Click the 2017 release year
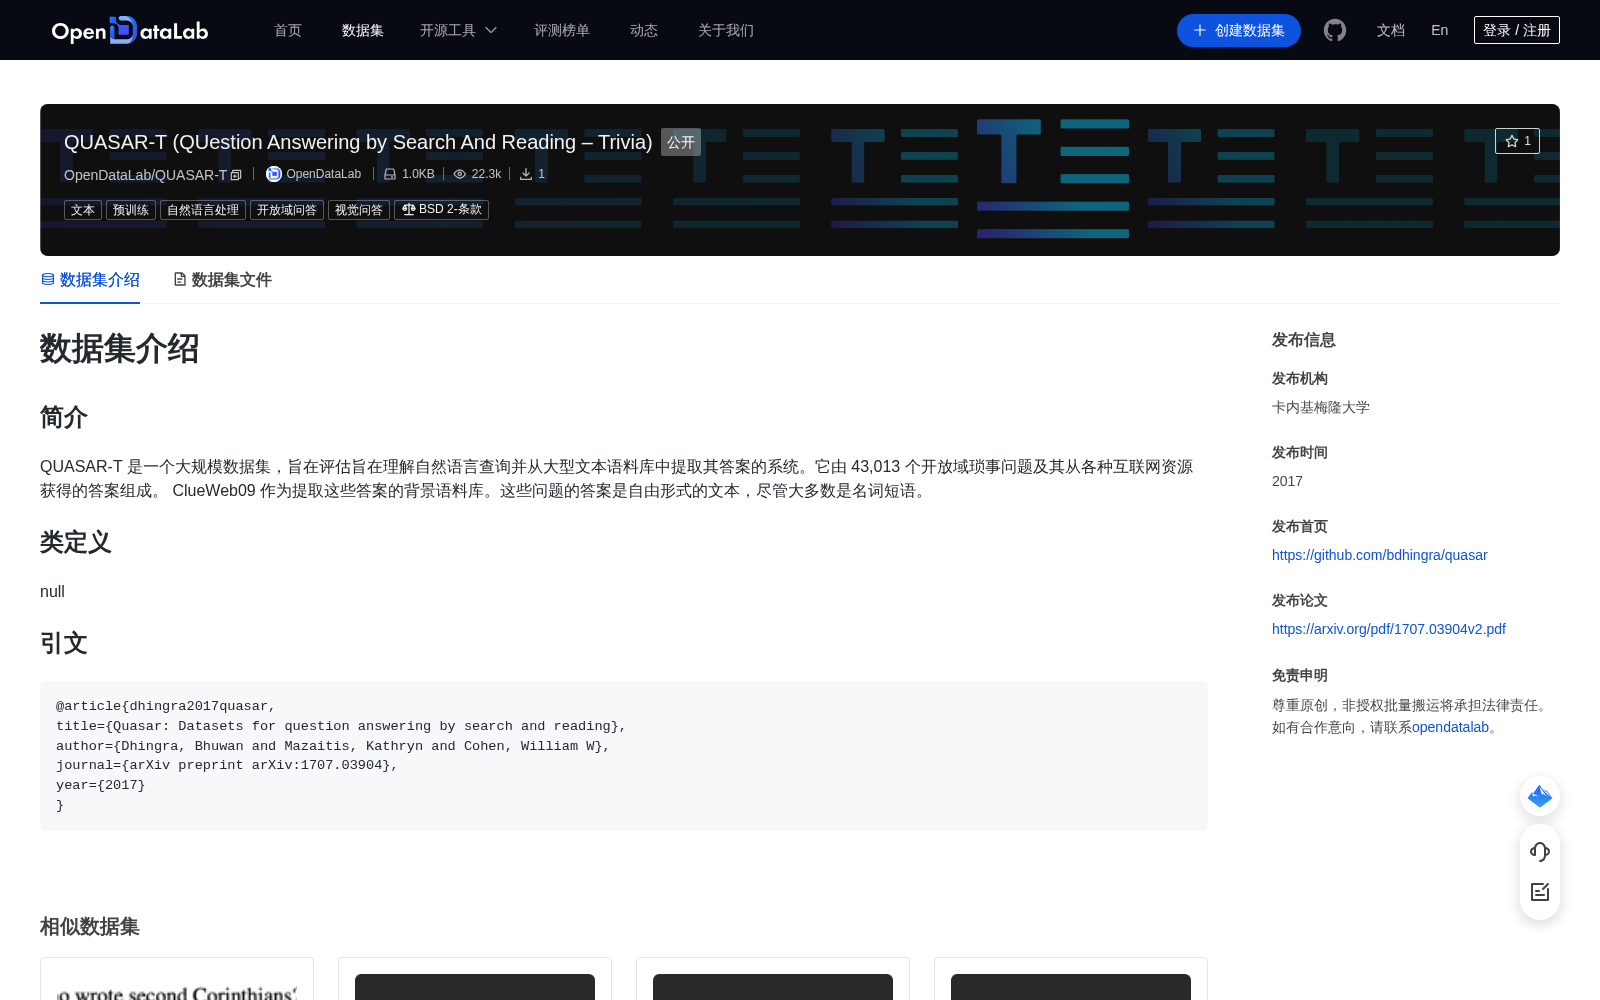The image size is (1600, 1000). click(x=1287, y=481)
